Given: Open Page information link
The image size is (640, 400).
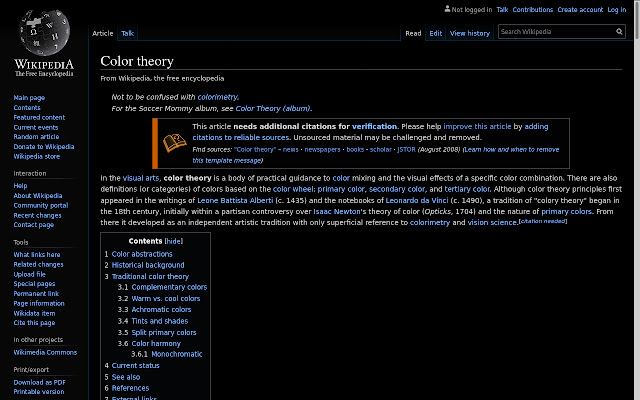Looking at the screenshot, I should (x=39, y=303).
